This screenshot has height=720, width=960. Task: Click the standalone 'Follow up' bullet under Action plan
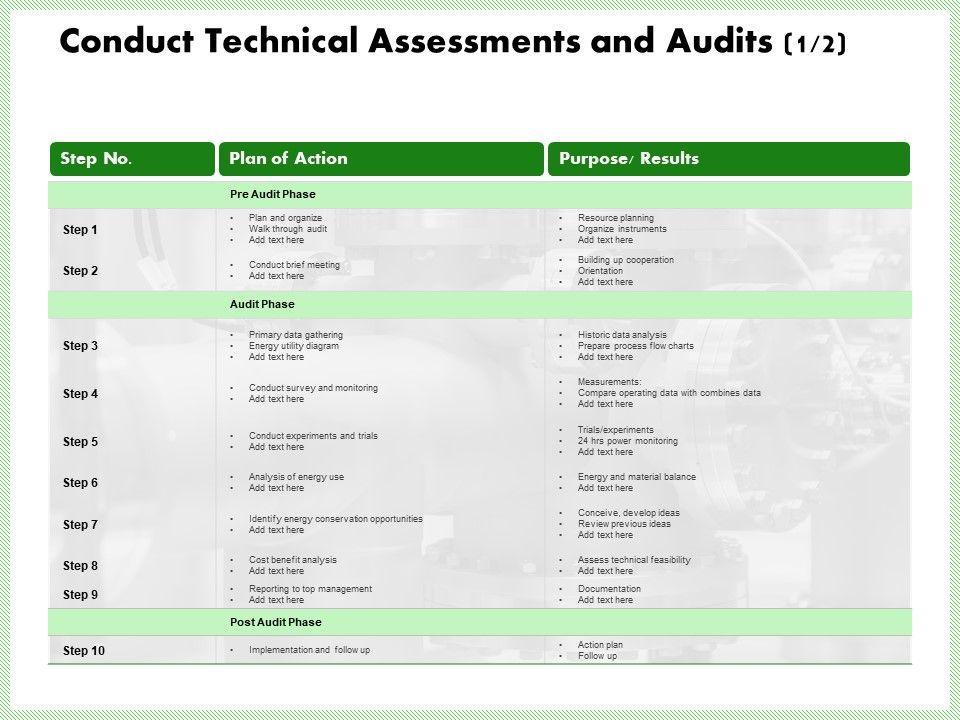pos(598,656)
